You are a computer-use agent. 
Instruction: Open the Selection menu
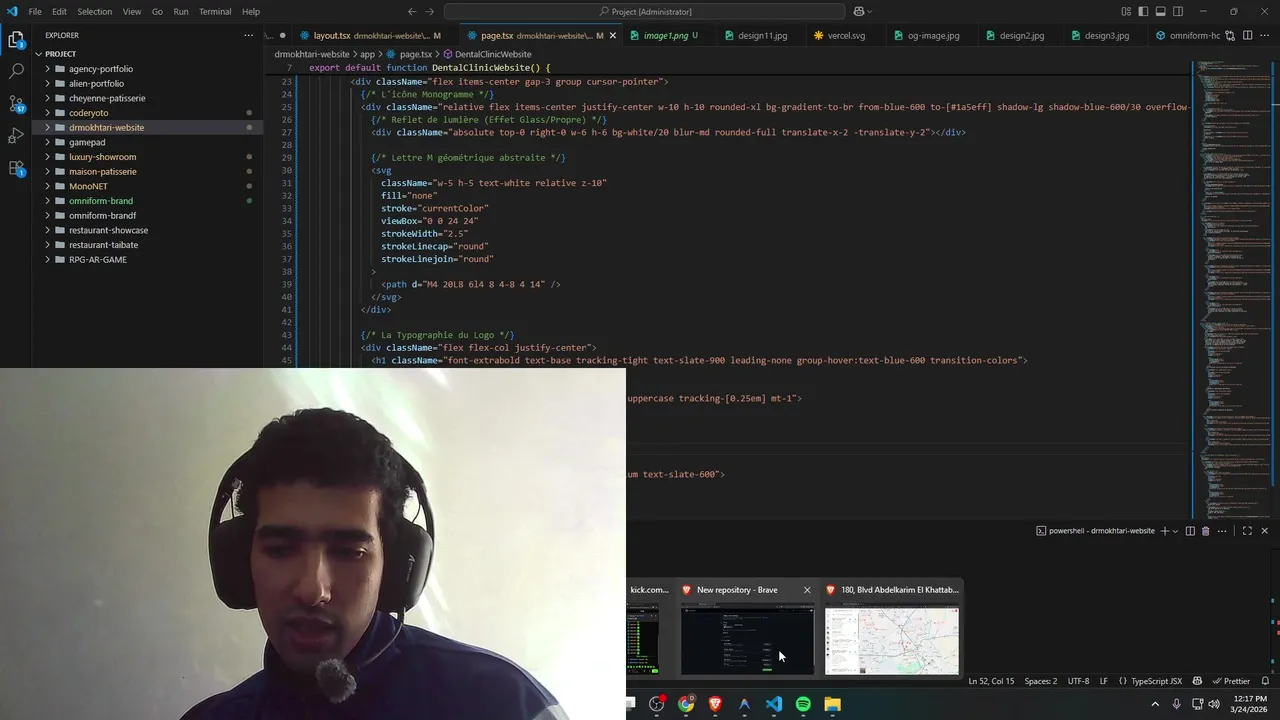(x=94, y=11)
